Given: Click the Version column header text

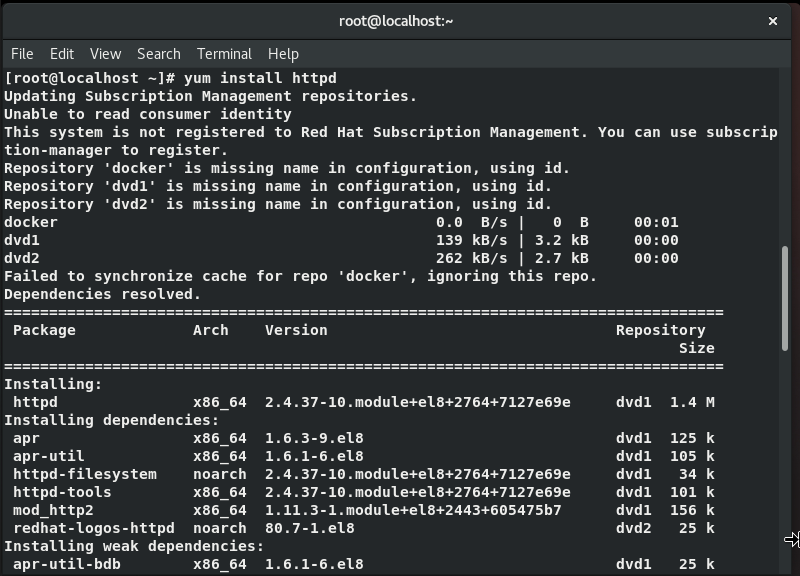Looking at the screenshot, I should coord(296,330).
